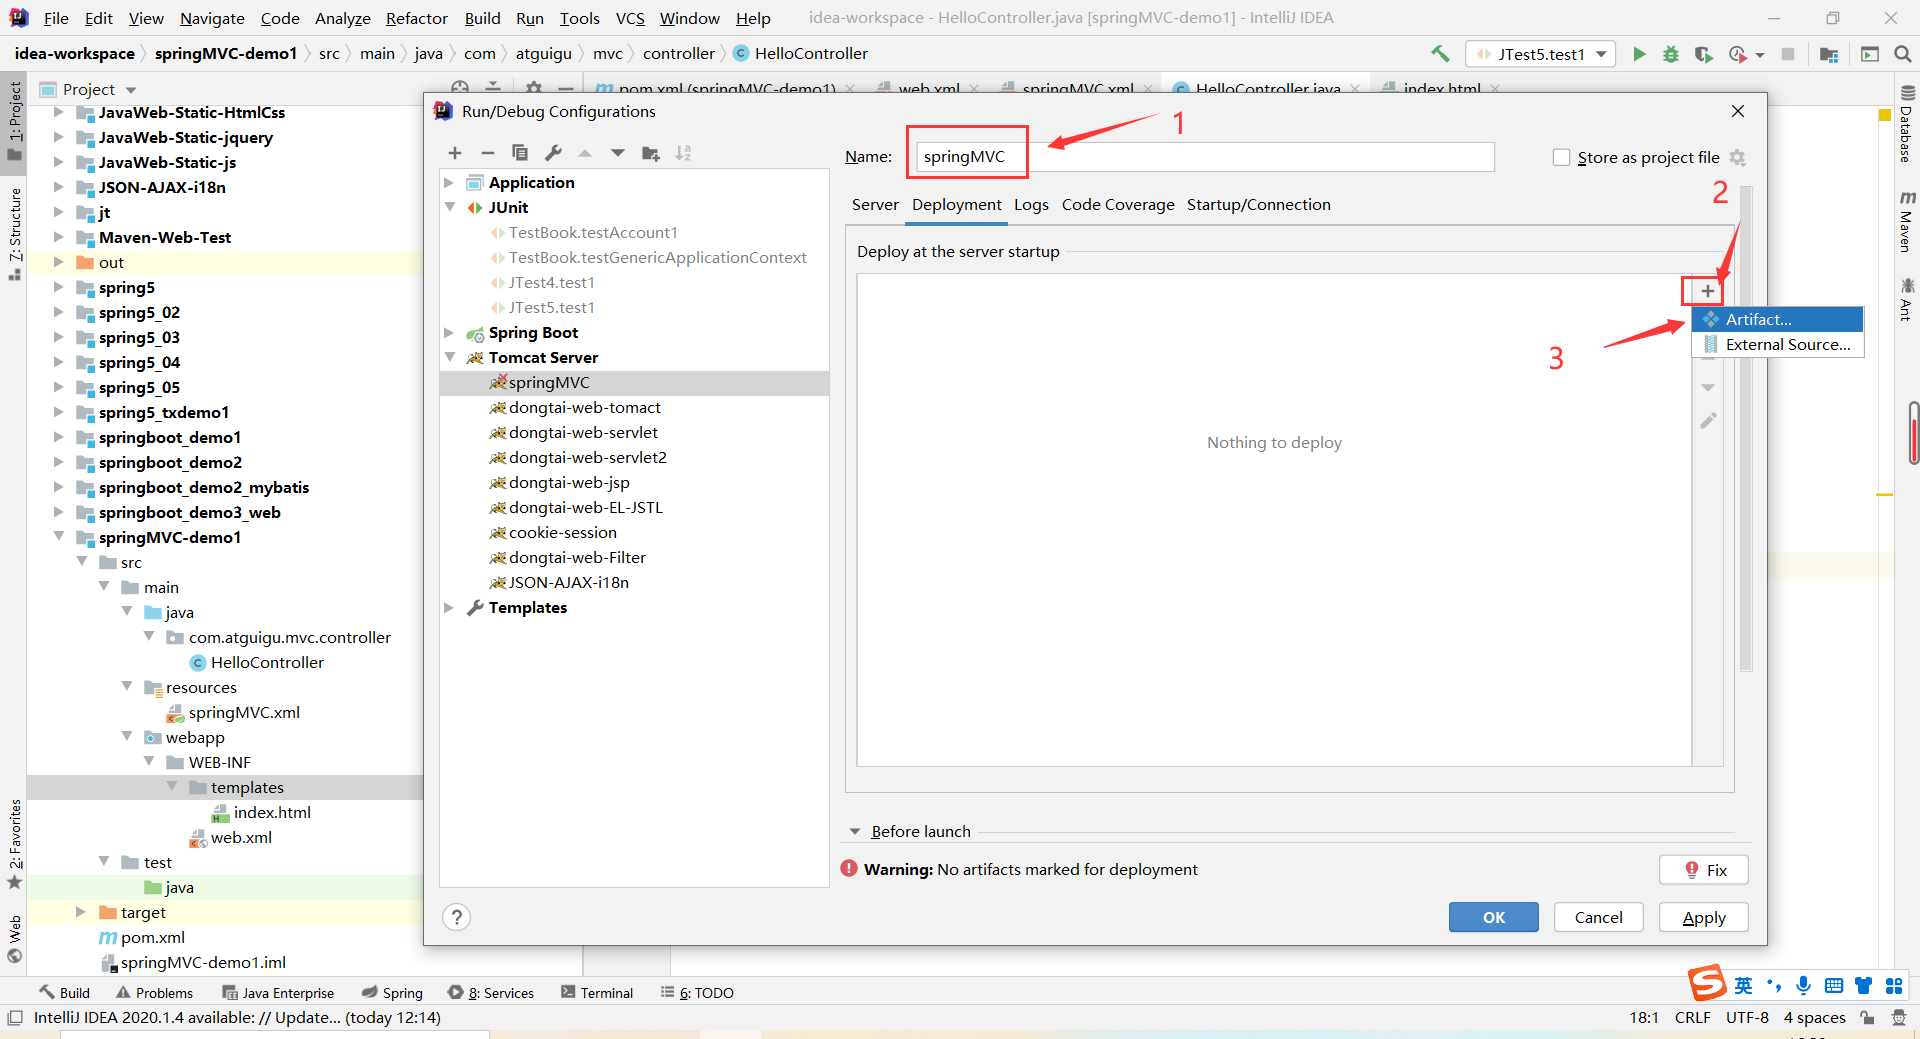
Task: Click the edit artifact pencil icon
Action: pyautogui.click(x=1708, y=421)
